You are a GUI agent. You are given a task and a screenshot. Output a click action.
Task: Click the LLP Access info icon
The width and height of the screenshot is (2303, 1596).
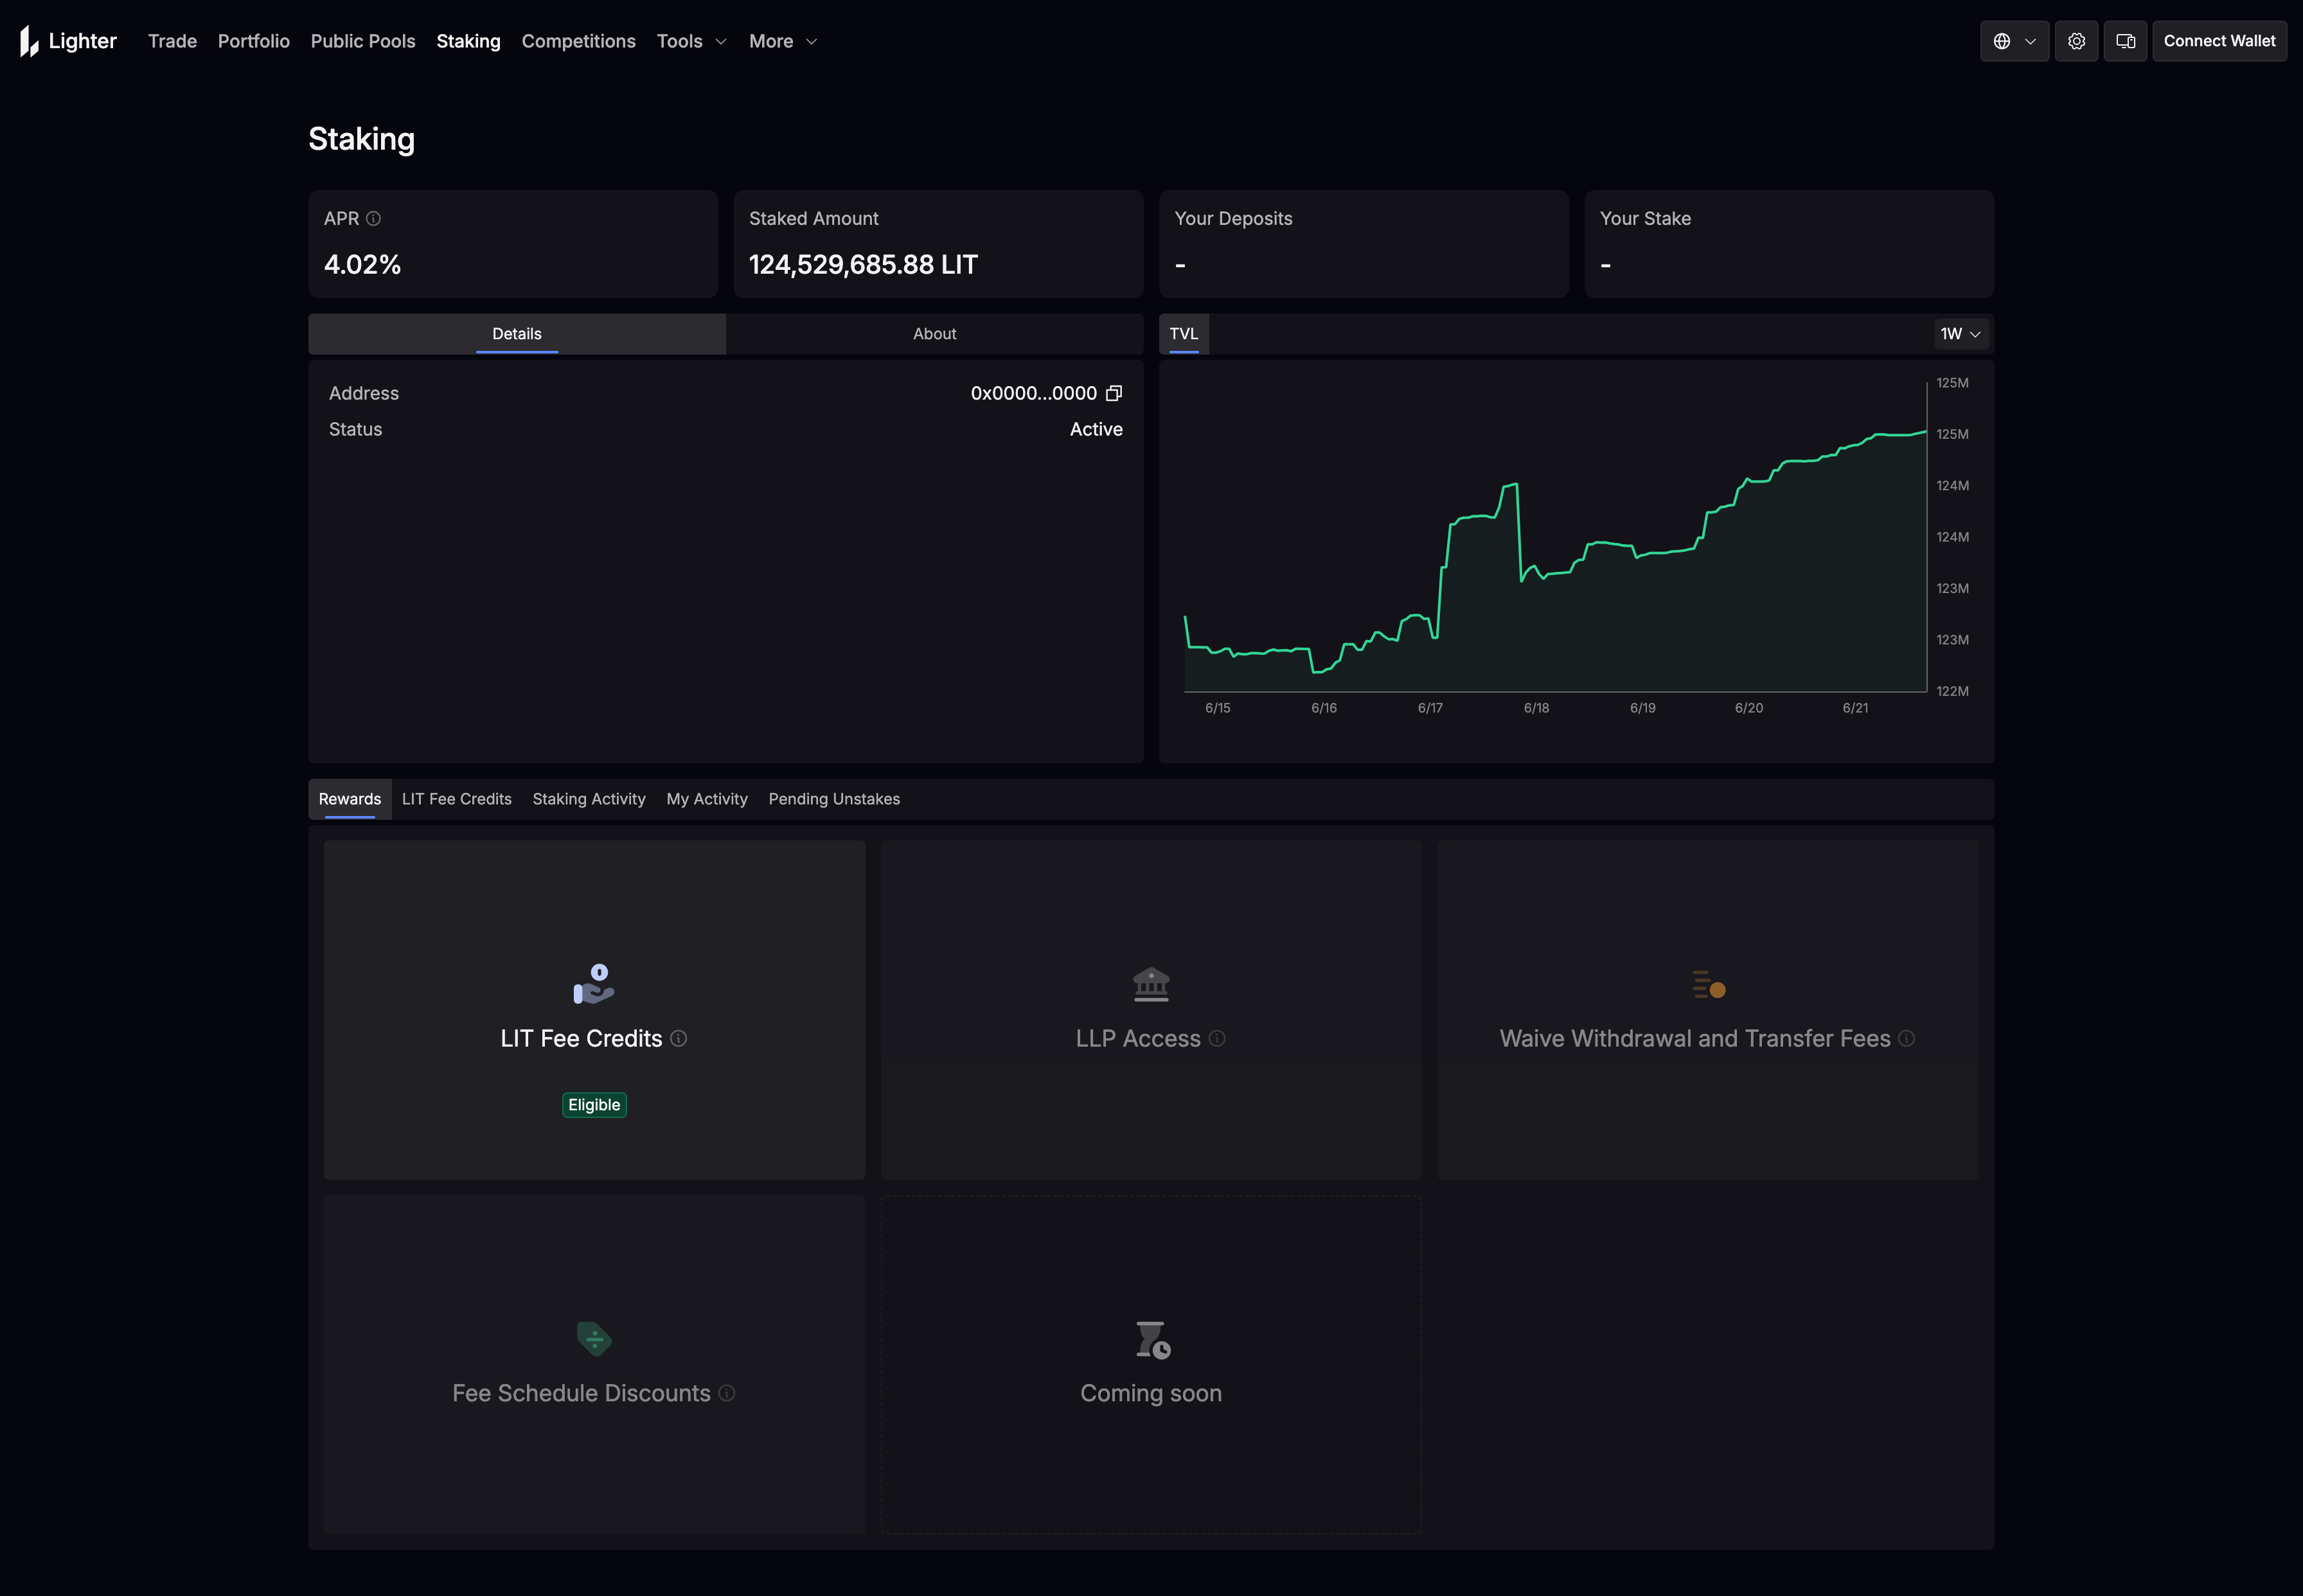[1217, 1038]
